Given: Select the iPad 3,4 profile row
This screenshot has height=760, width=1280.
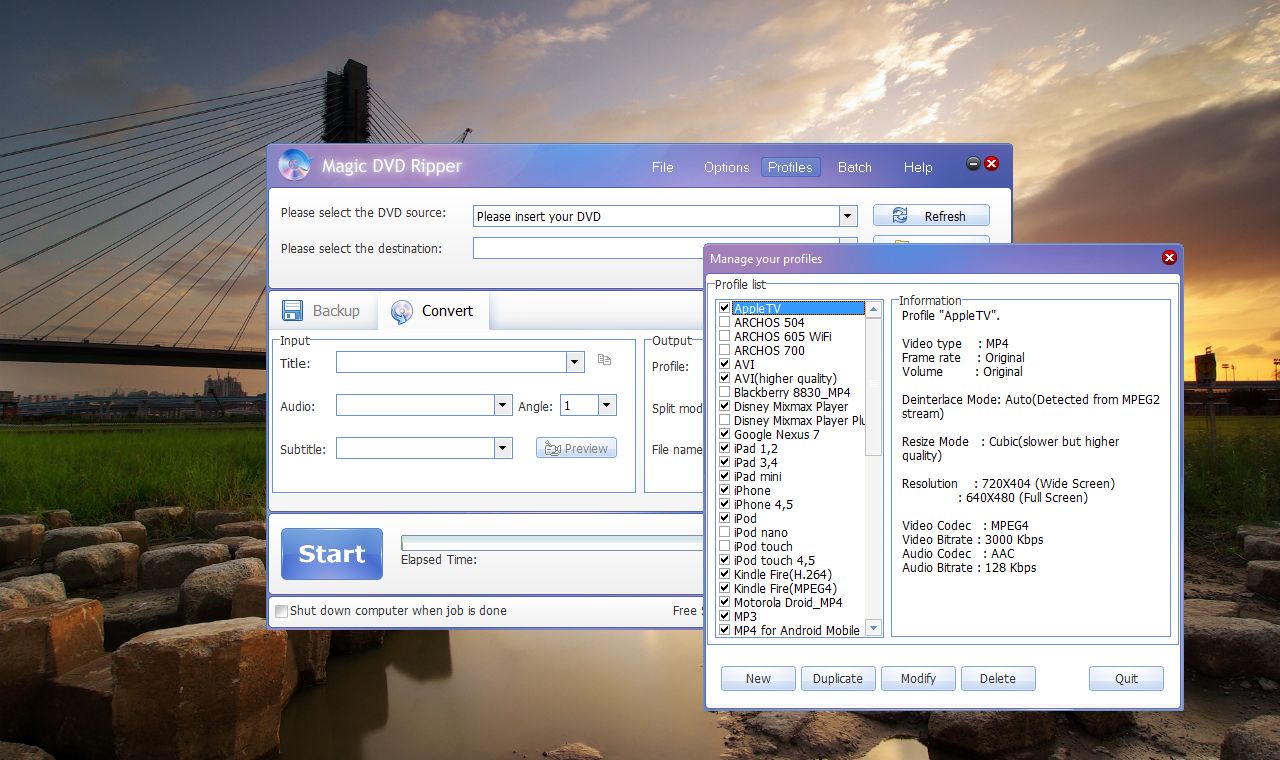Looking at the screenshot, I should click(756, 463).
